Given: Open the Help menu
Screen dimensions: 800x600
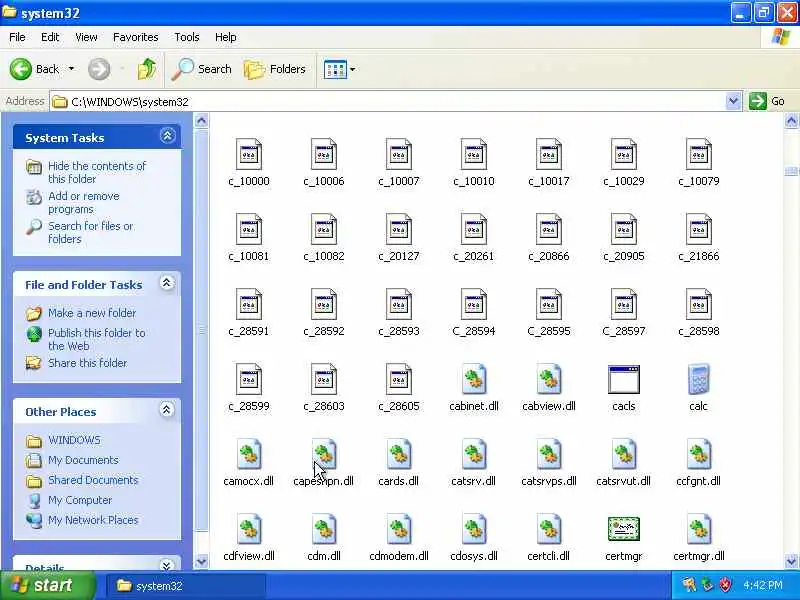Looking at the screenshot, I should (225, 37).
